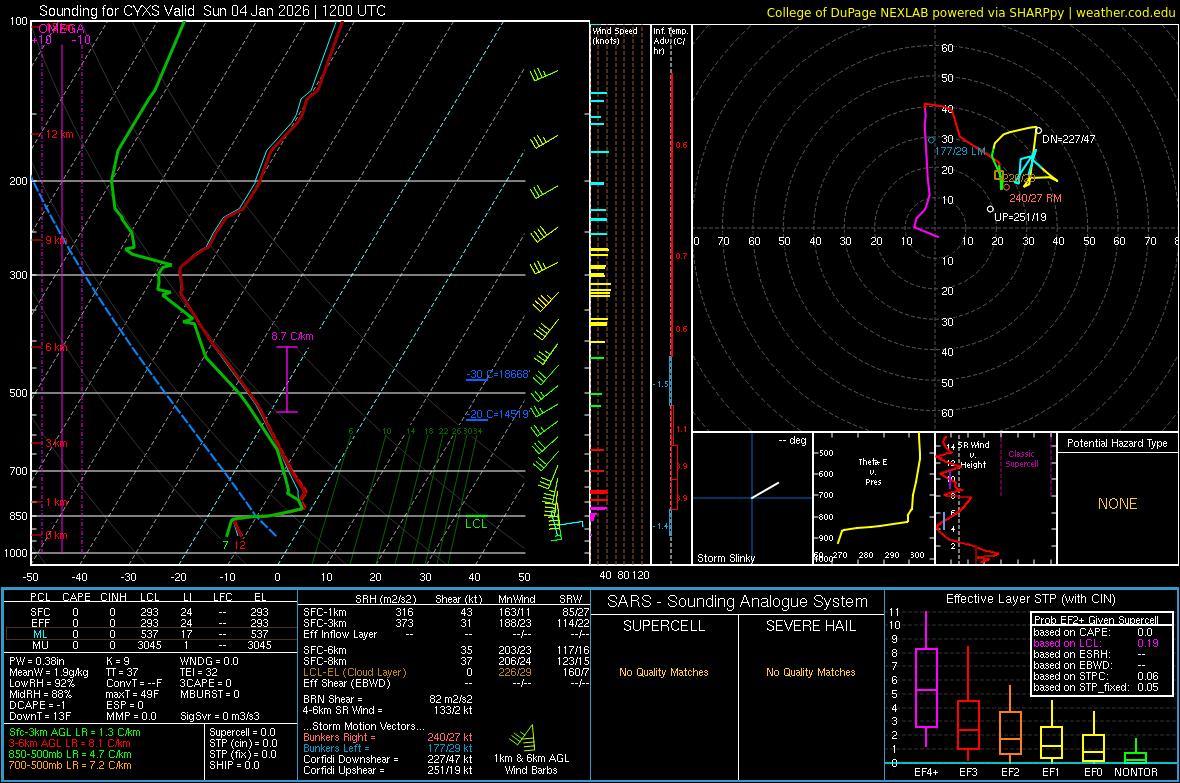Image resolution: width=1180 pixels, height=783 pixels.
Task: Click the SR Wind v. Height inset label
Action: click(974, 455)
